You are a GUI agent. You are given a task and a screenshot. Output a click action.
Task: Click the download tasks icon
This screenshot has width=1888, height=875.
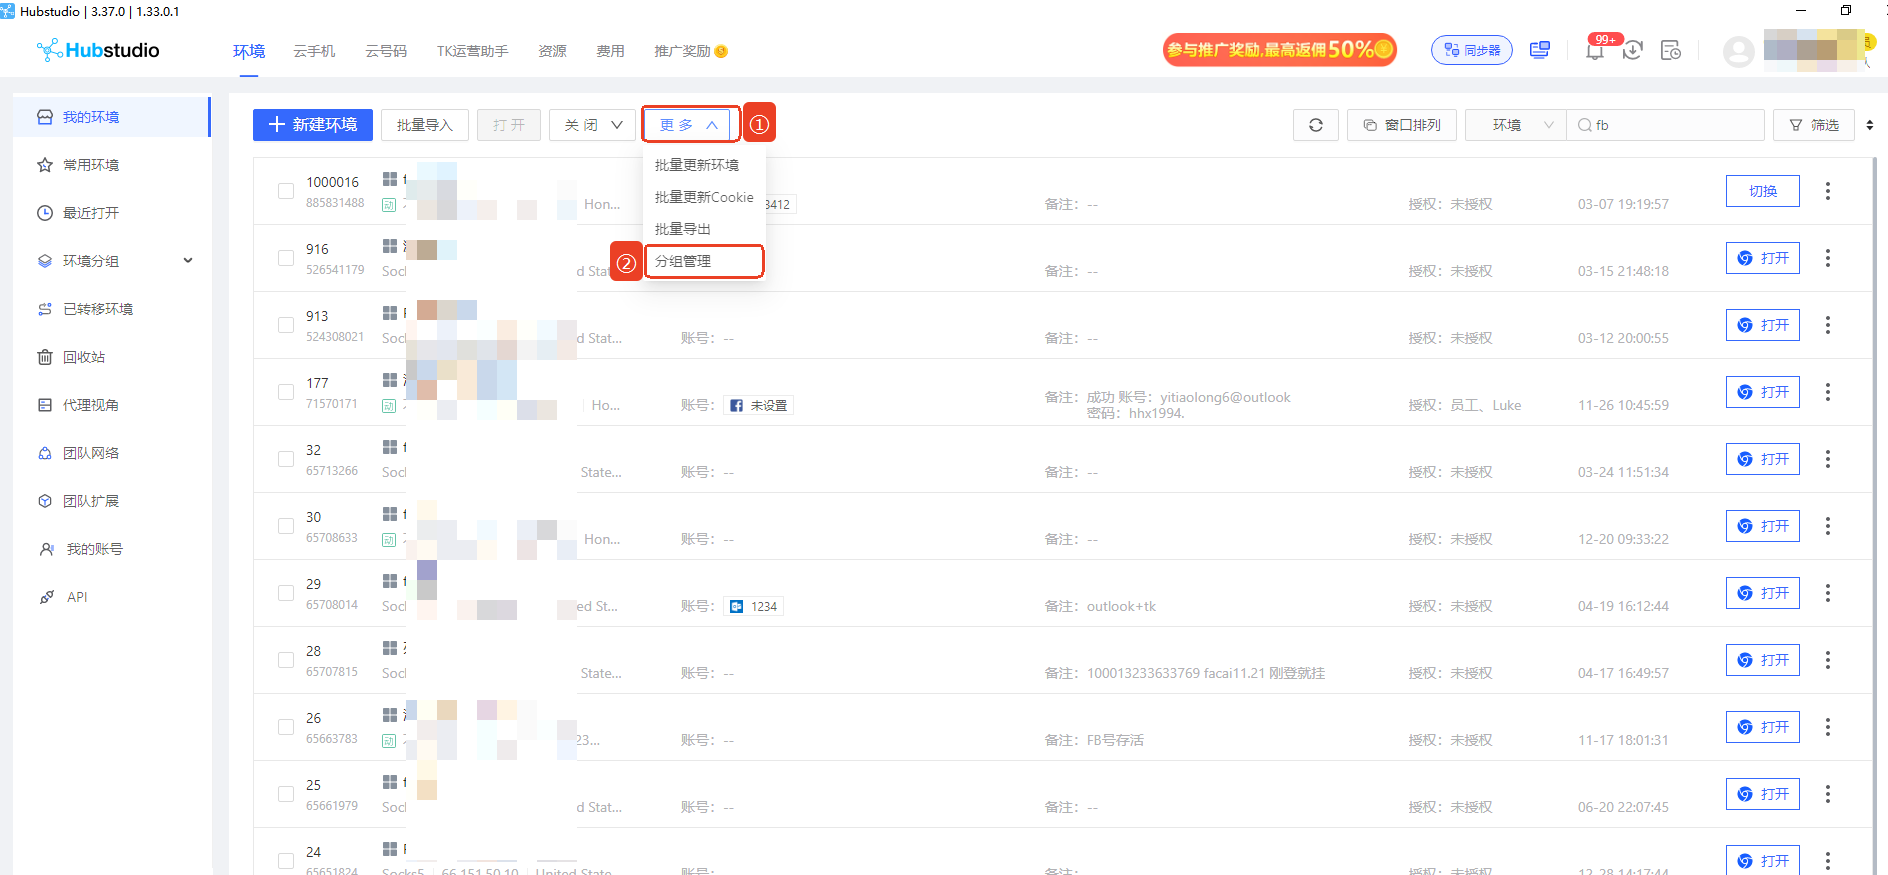(1633, 50)
